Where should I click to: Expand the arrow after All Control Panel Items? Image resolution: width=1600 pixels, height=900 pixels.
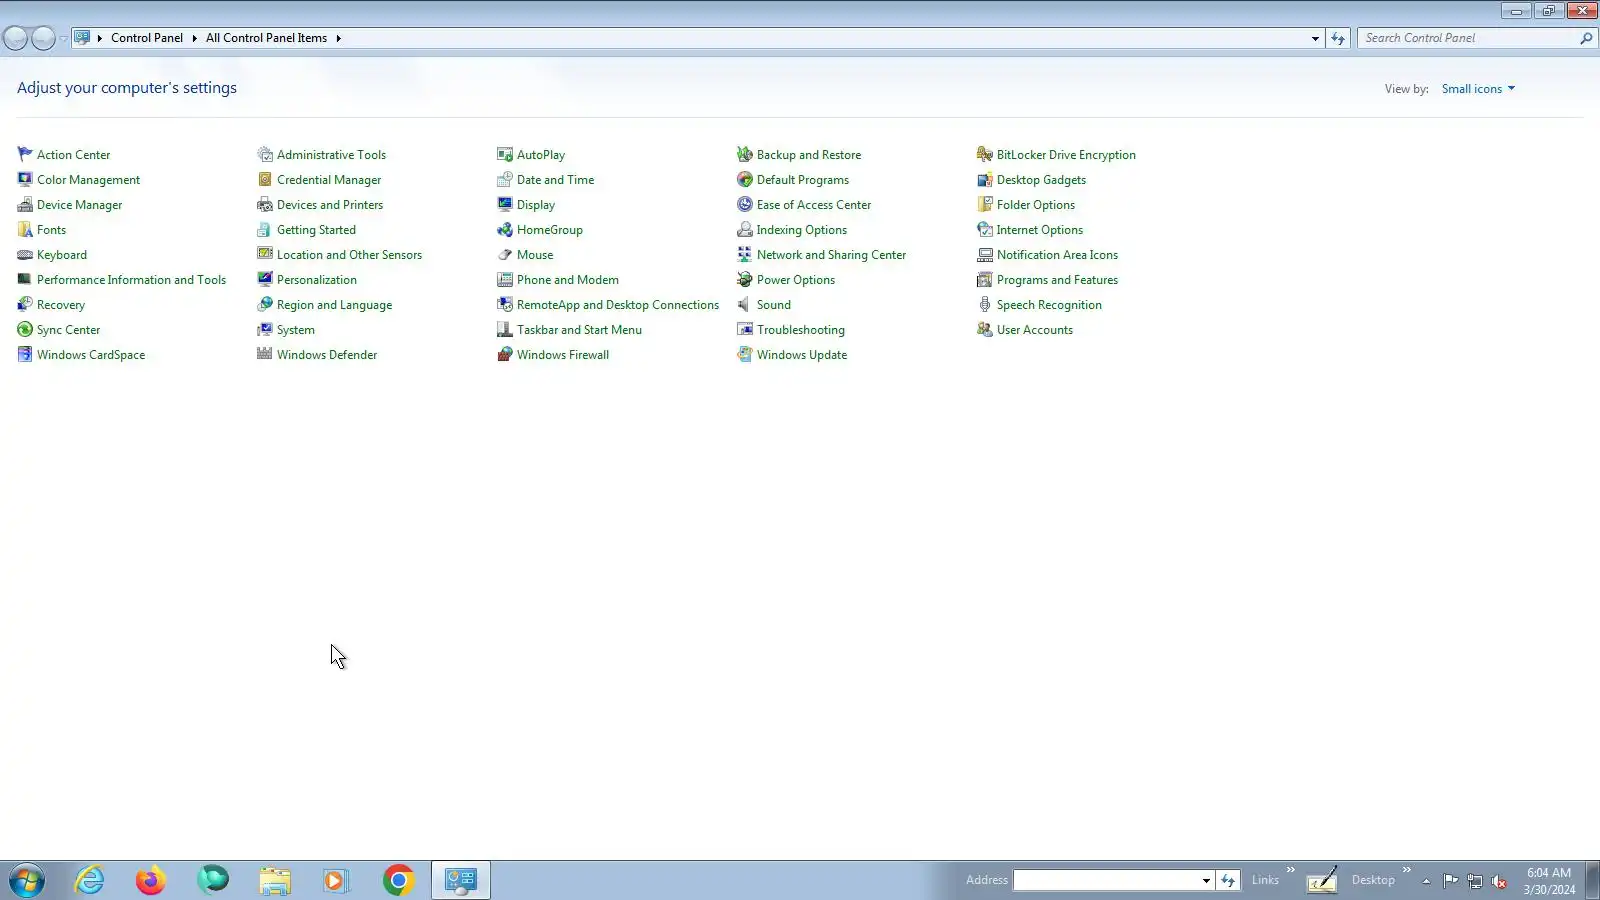click(x=338, y=38)
